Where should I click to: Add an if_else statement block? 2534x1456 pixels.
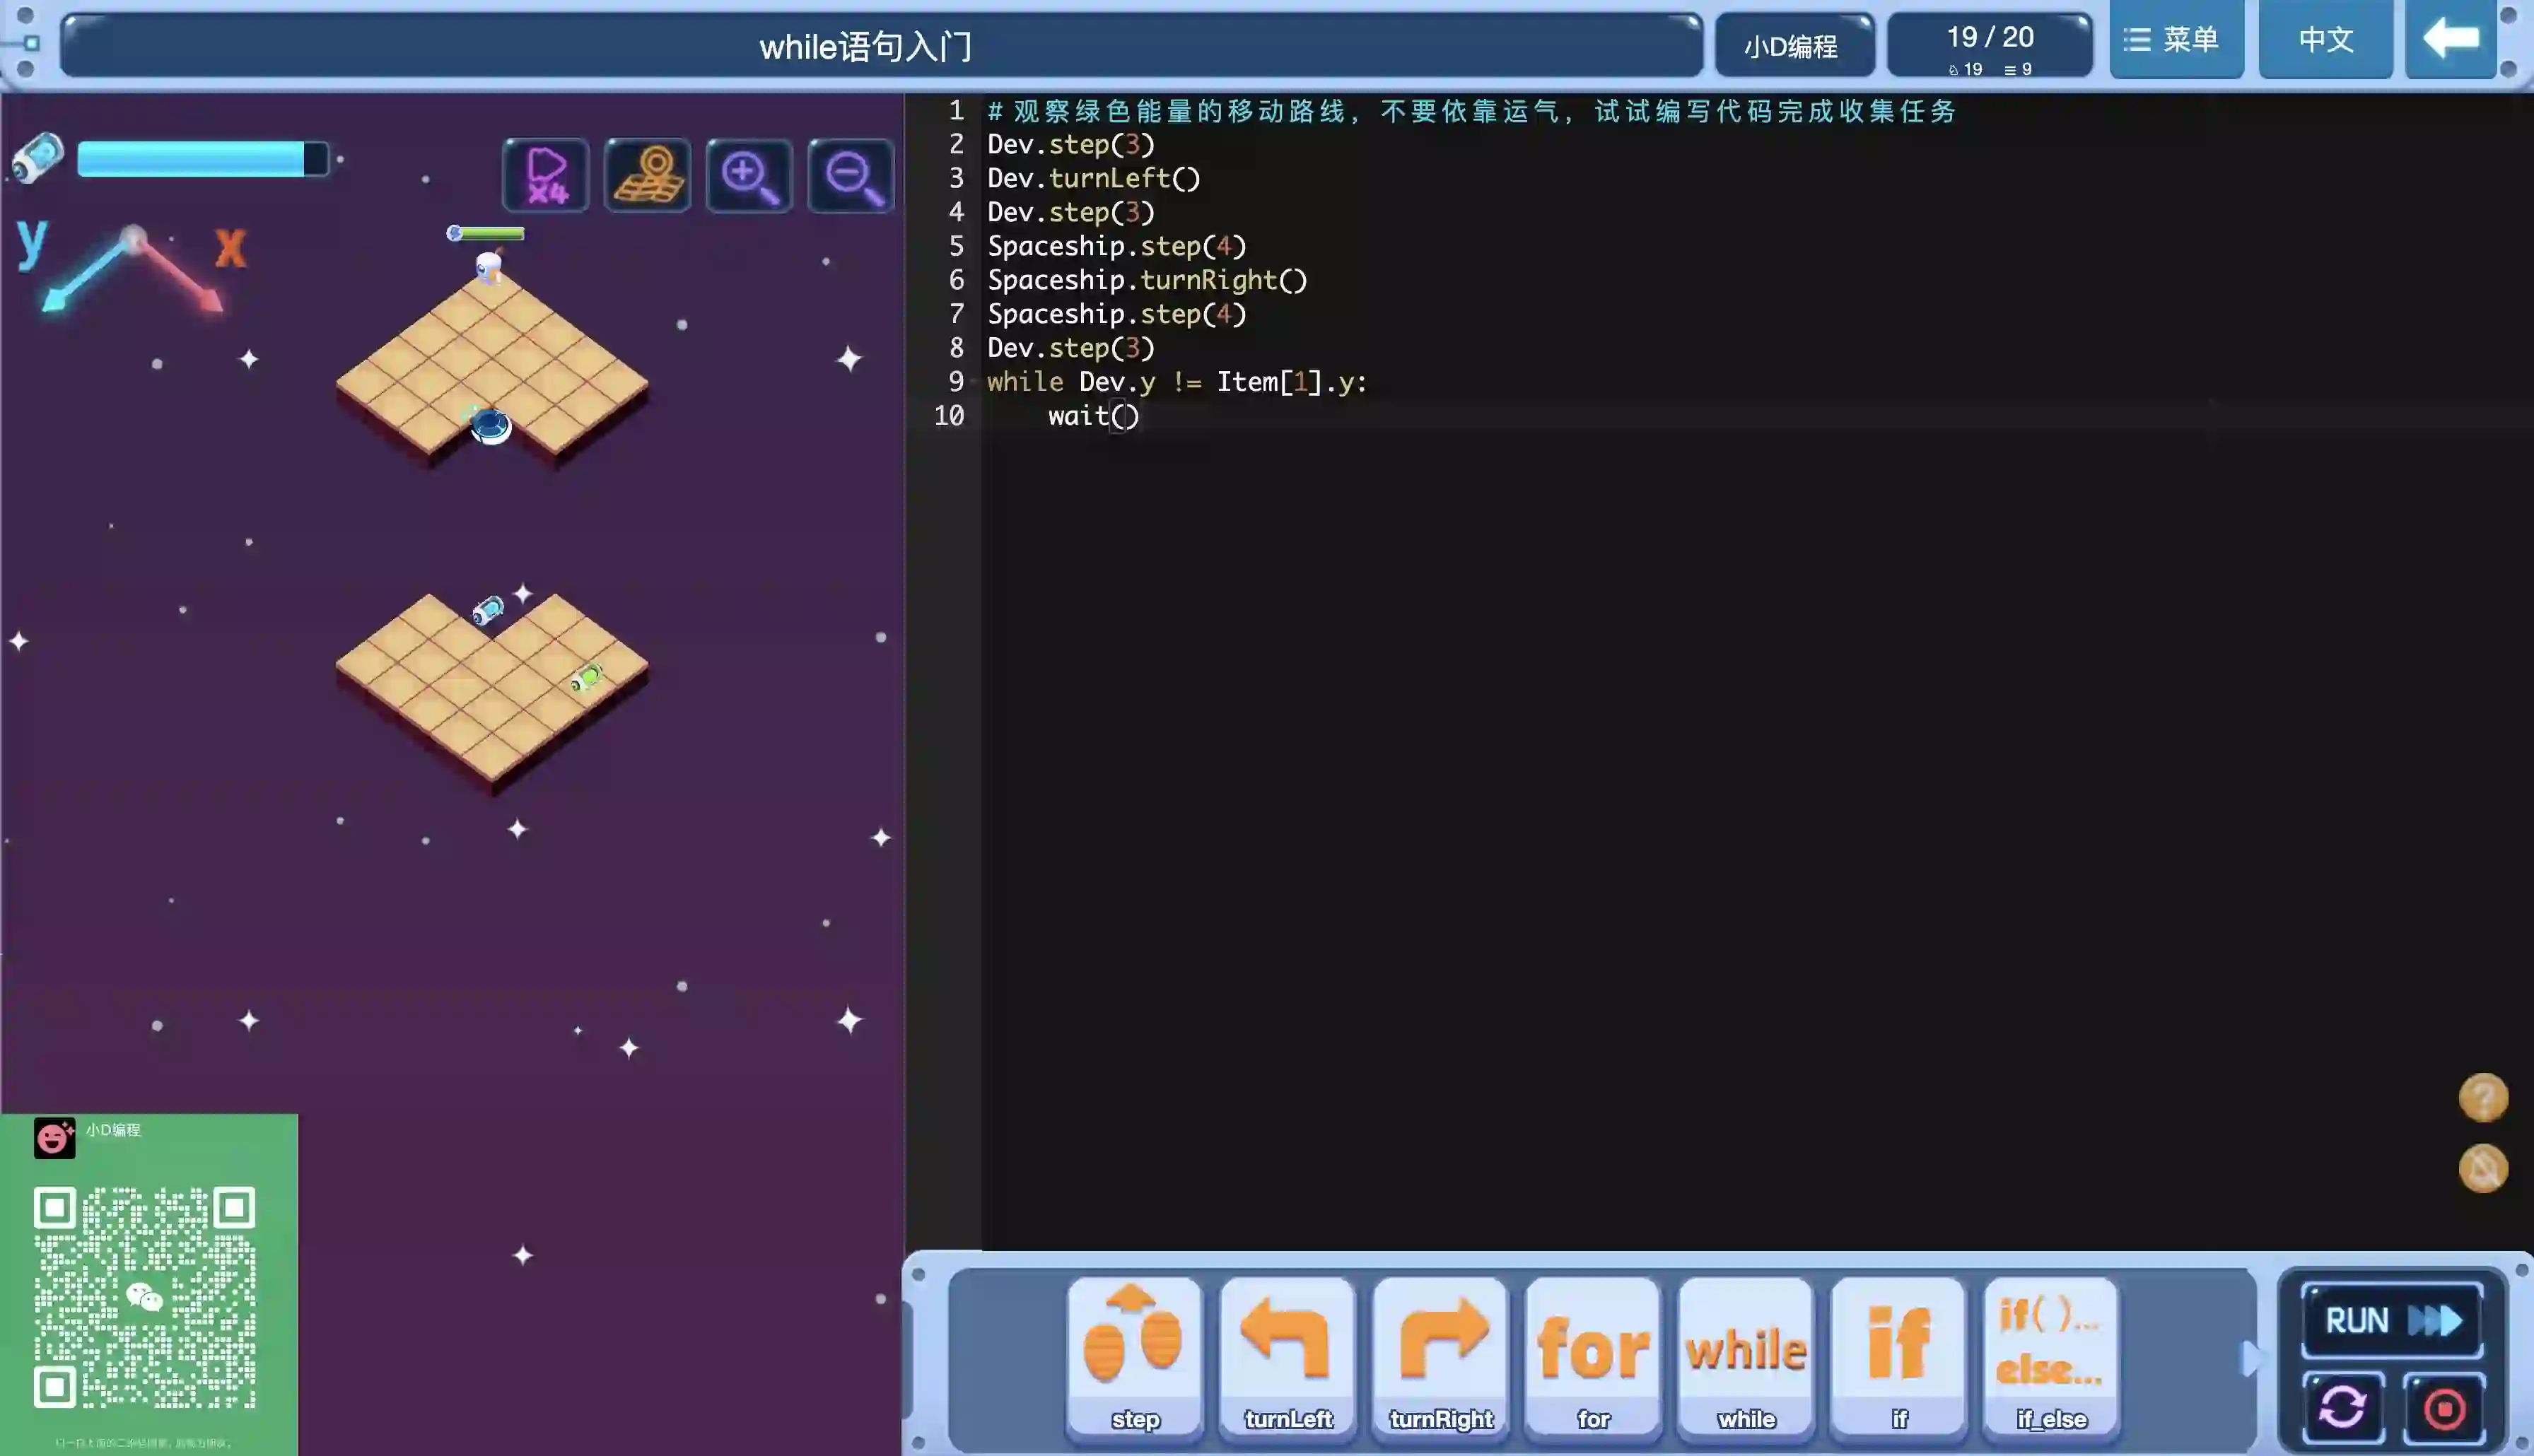click(x=2050, y=1356)
